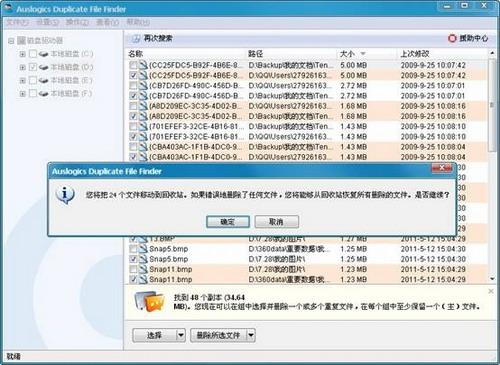
Task: Click the drive icon for 本地磁盘 (D:)
Action: (x=43, y=67)
